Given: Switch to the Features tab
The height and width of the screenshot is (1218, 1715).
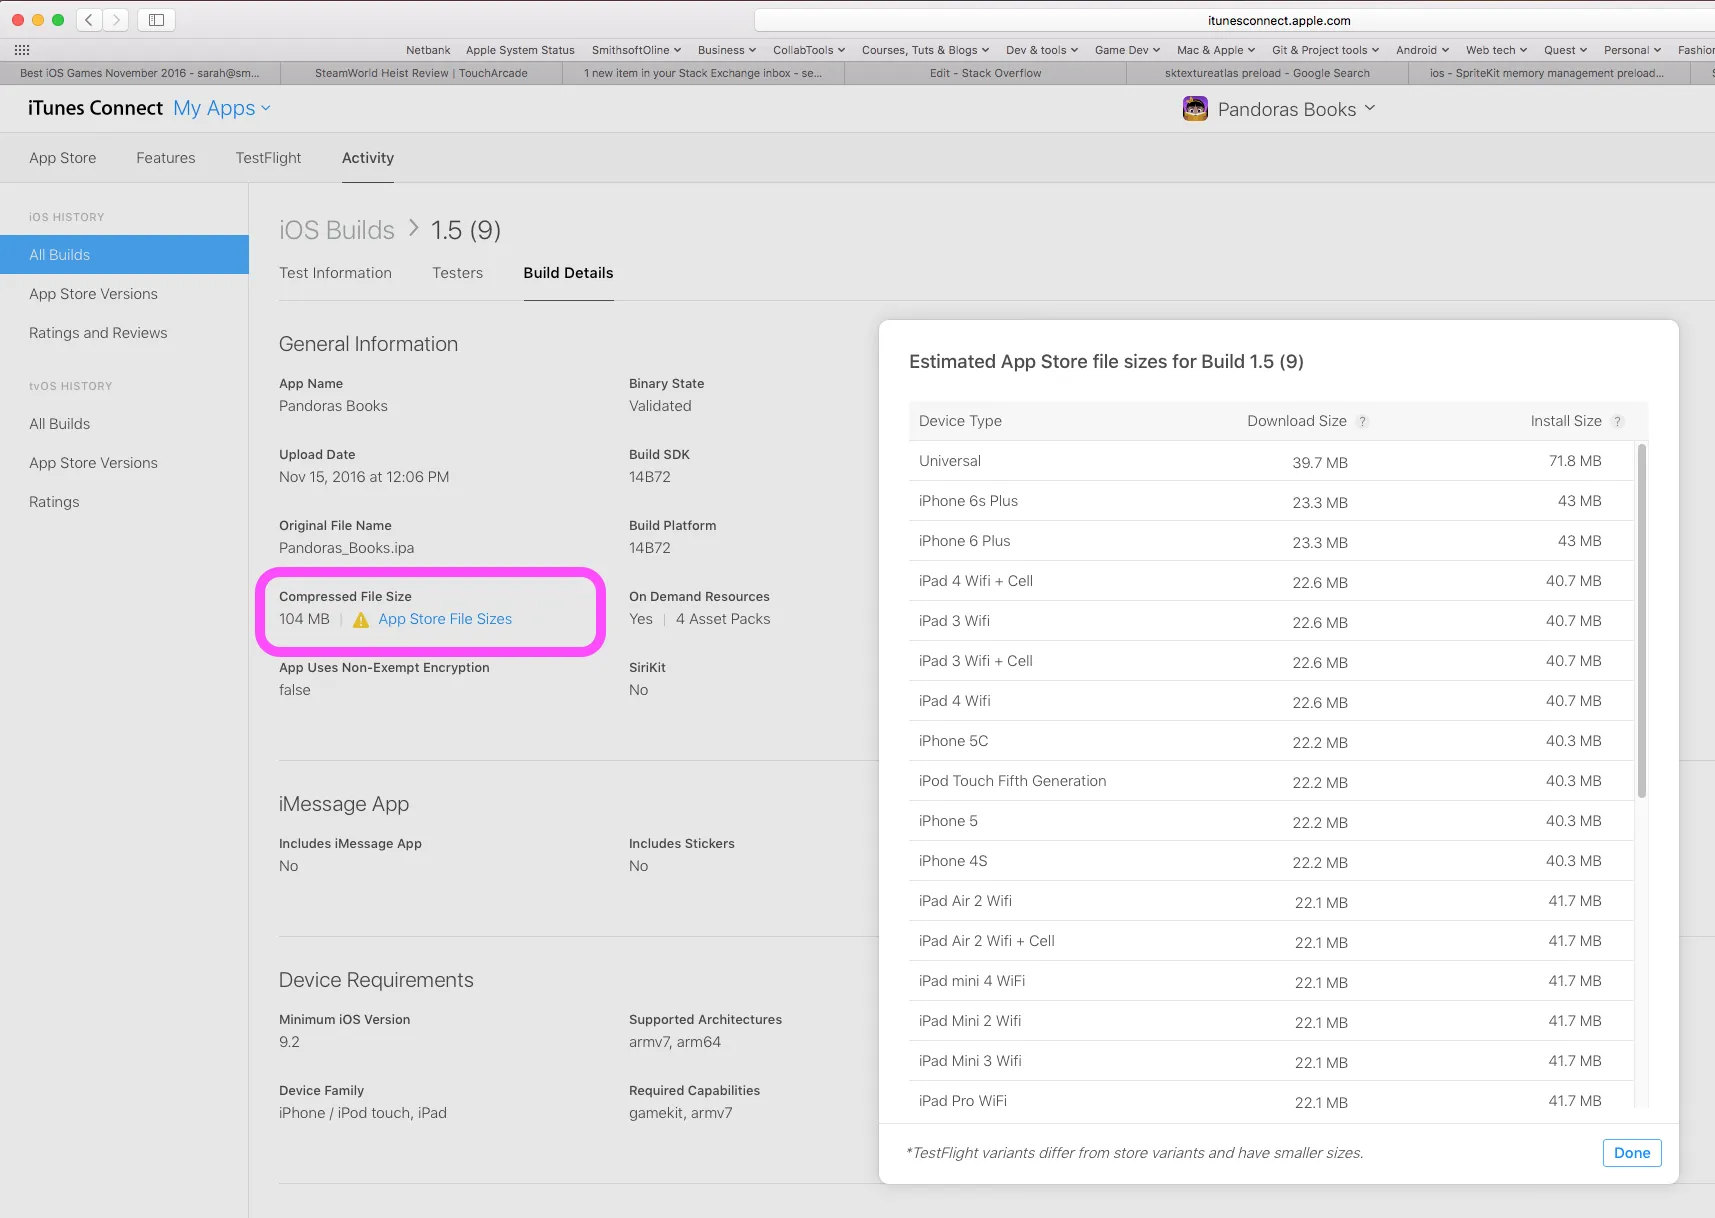Looking at the screenshot, I should (x=166, y=158).
